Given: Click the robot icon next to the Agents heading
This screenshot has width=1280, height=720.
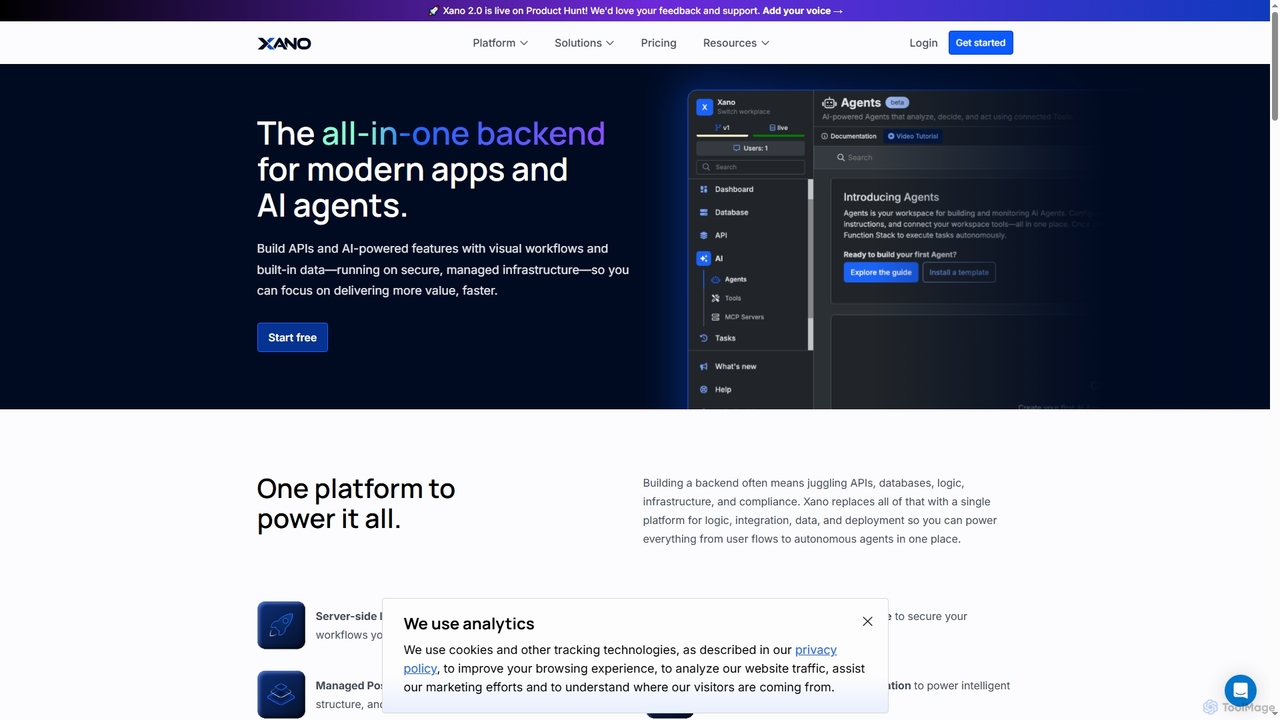Looking at the screenshot, I should click(829, 102).
